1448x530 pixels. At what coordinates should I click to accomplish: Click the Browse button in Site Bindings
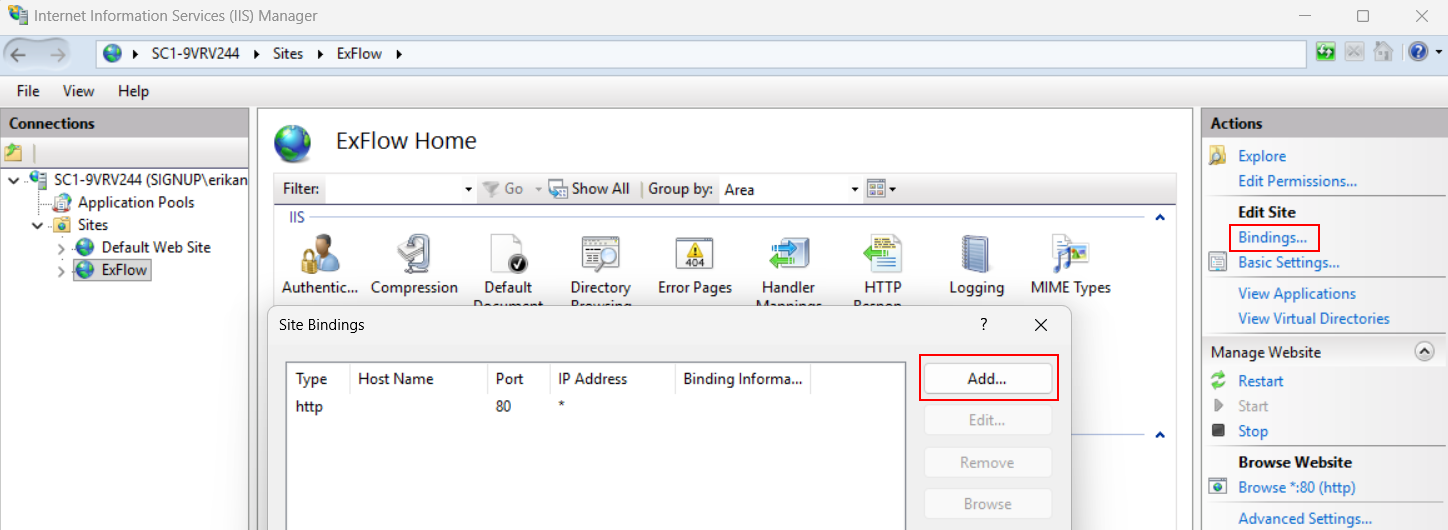click(x=987, y=504)
